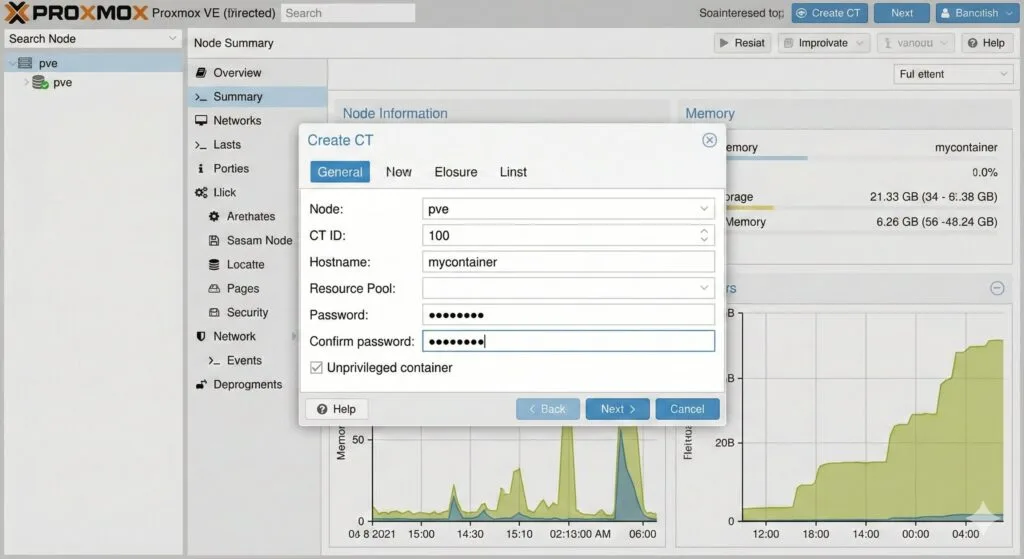Toggle the Unprivileged container checkbox
Image resolution: width=1024 pixels, height=559 pixels.
click(316, 368)
